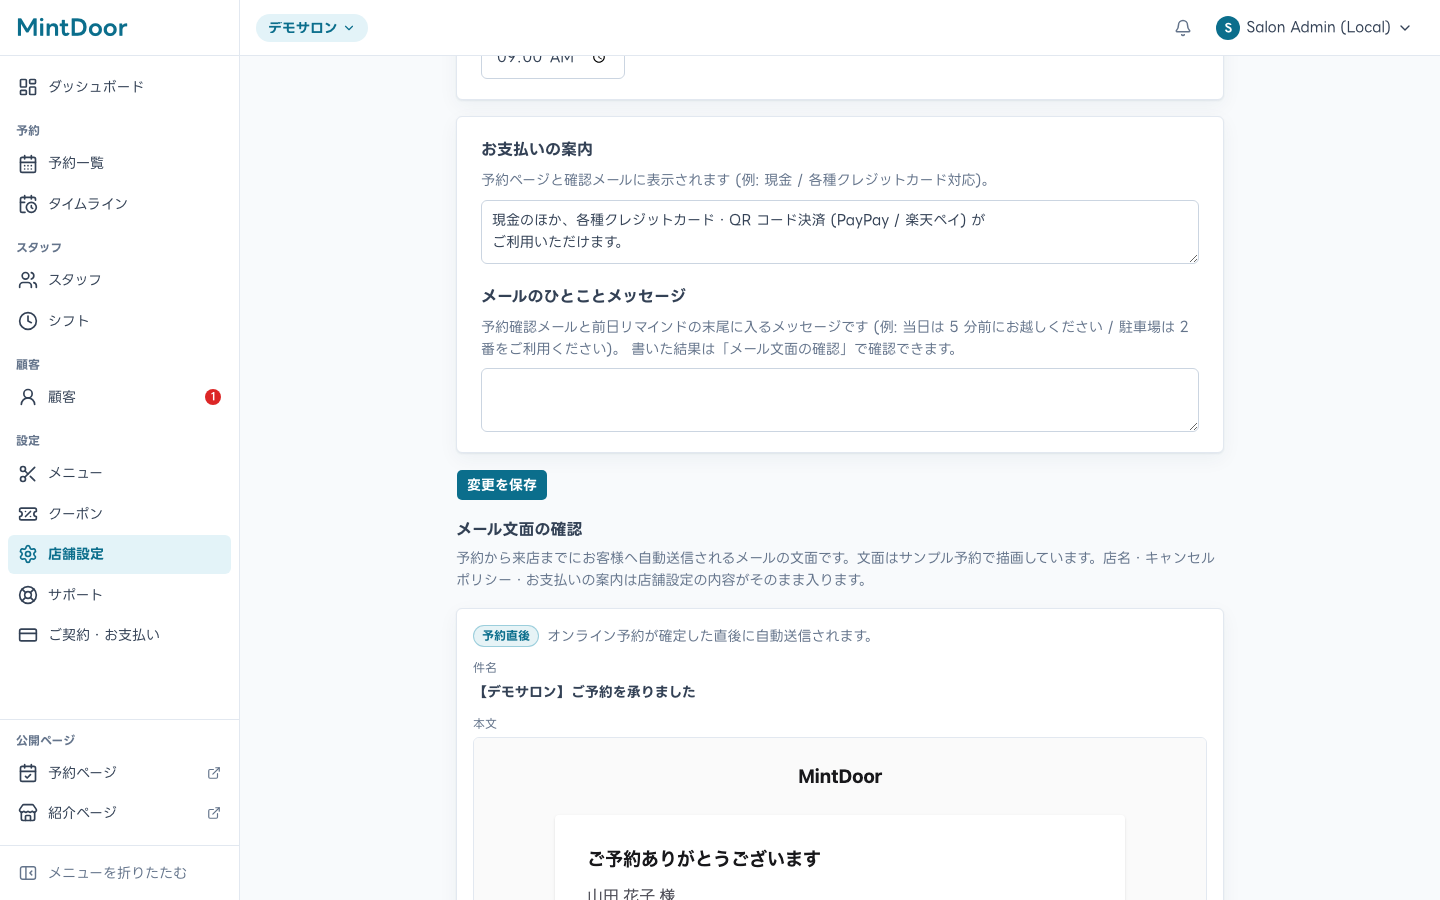Viewport: 1440px width, 900px height.
Task: Go to ダッシュボード in sidebar
Action: [x=119, y=87]
